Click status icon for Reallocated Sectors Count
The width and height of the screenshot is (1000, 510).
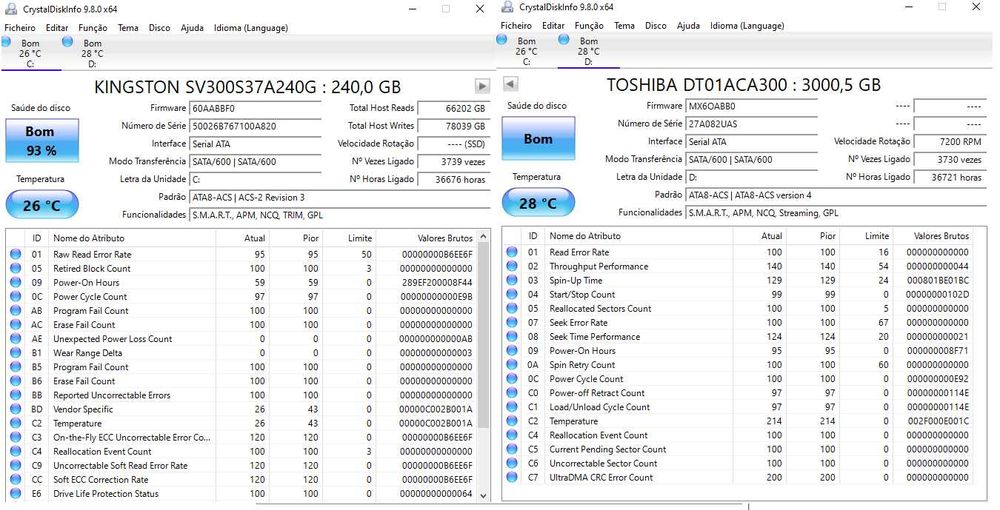[x=511, y=308]
